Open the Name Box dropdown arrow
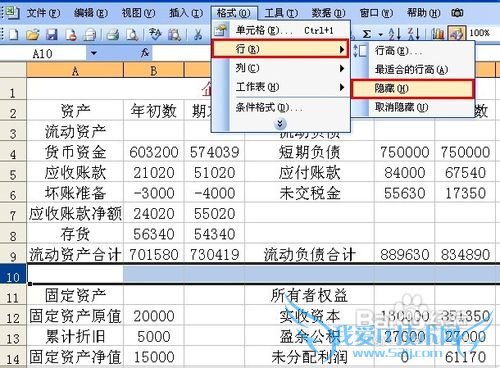 (94, 53)
